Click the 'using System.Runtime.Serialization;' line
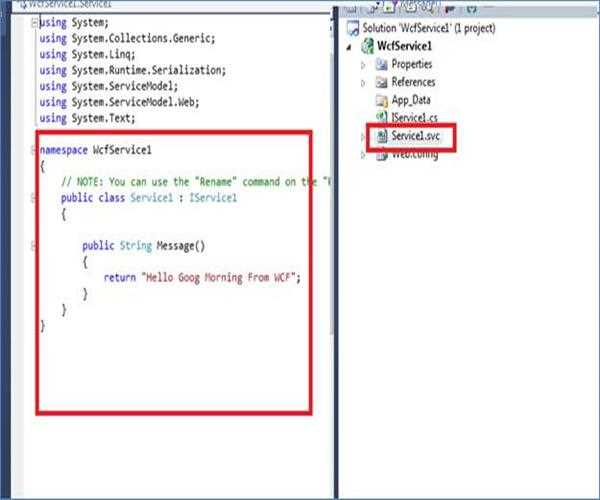600x500 pixels. pos(133,70)
